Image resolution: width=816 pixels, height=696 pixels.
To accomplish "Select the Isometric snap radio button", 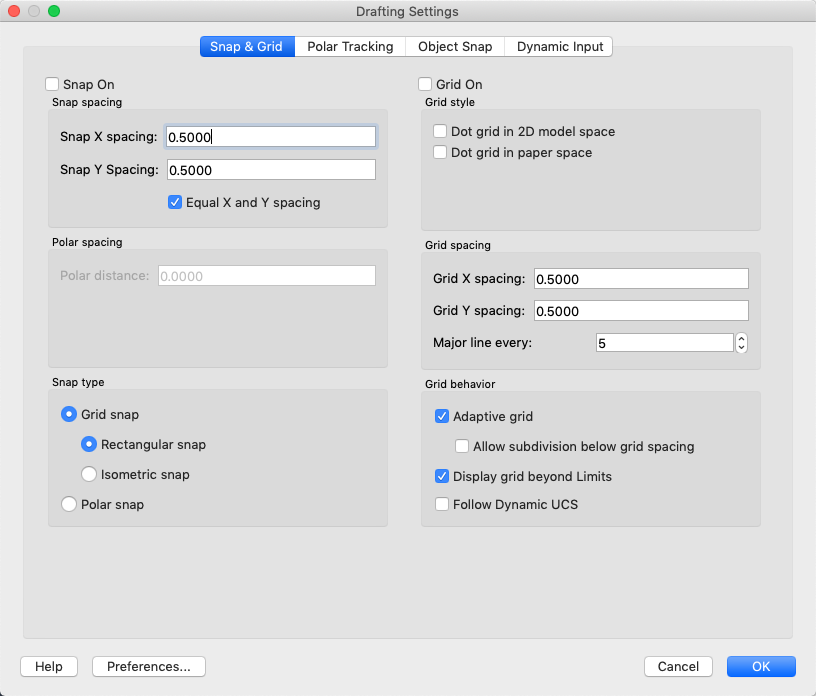I will pyautogui.click(x=89, y=474).
